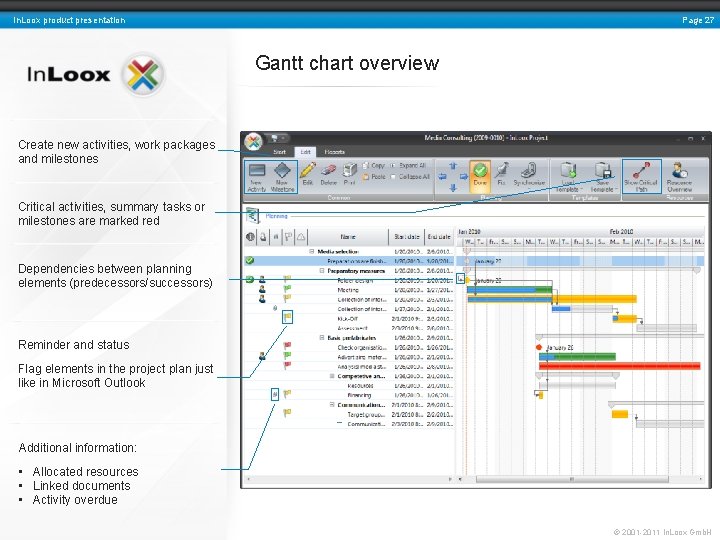This screenshot has height=540, width=720.
Task: Click the Copy button in the ribbon
Action: pyautogui.click(x=374, y=165)
